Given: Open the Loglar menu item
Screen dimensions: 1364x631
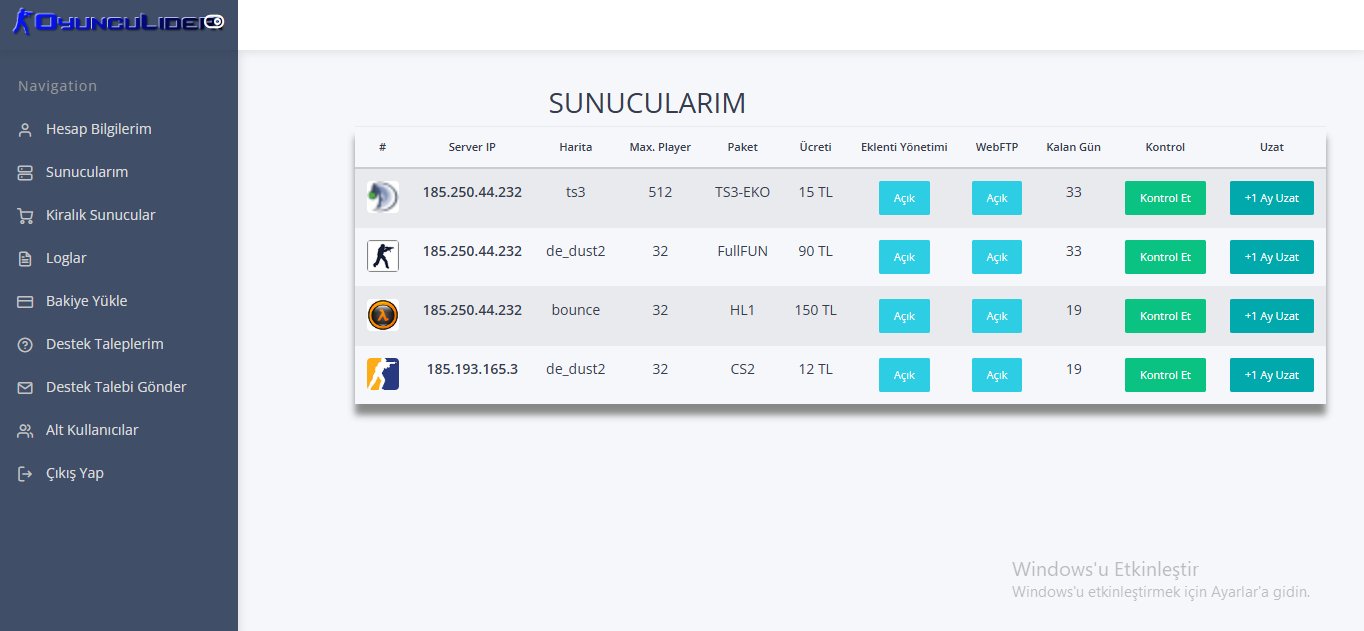Looking at the screenshot, I should pyautogui.click(x=66, y=258).
